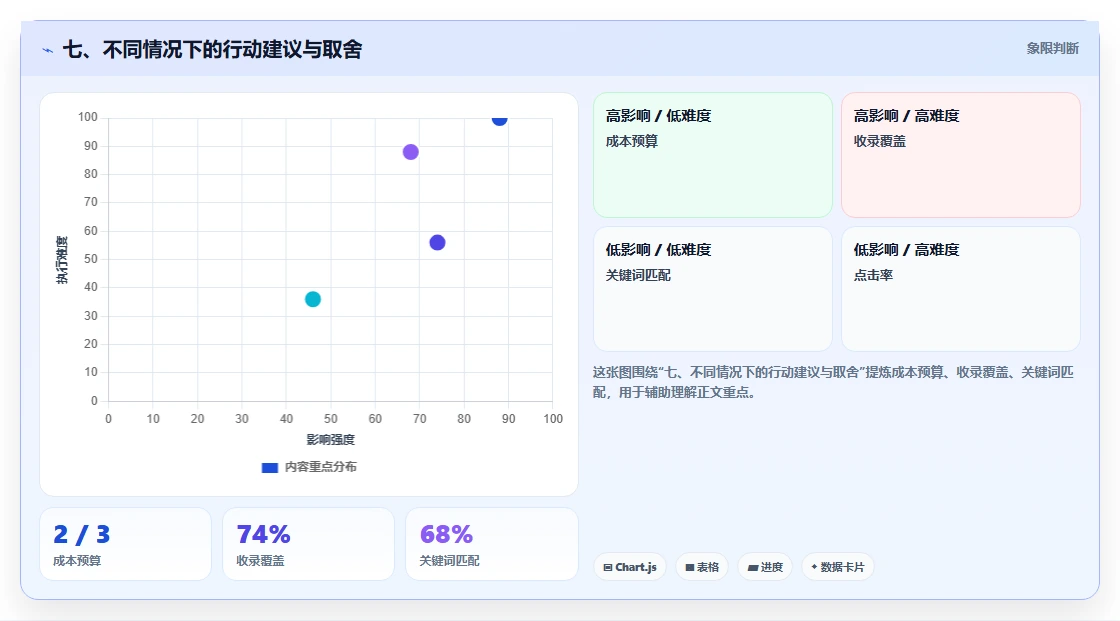Click the x-axis tick label 50
The image size is (1120, 621).
point(331,419)
